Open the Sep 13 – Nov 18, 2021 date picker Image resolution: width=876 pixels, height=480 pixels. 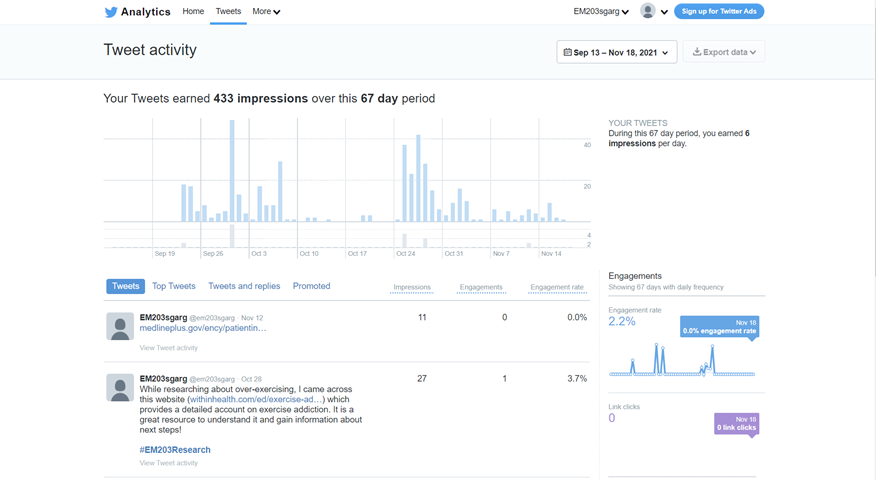(x=617, y=52)
